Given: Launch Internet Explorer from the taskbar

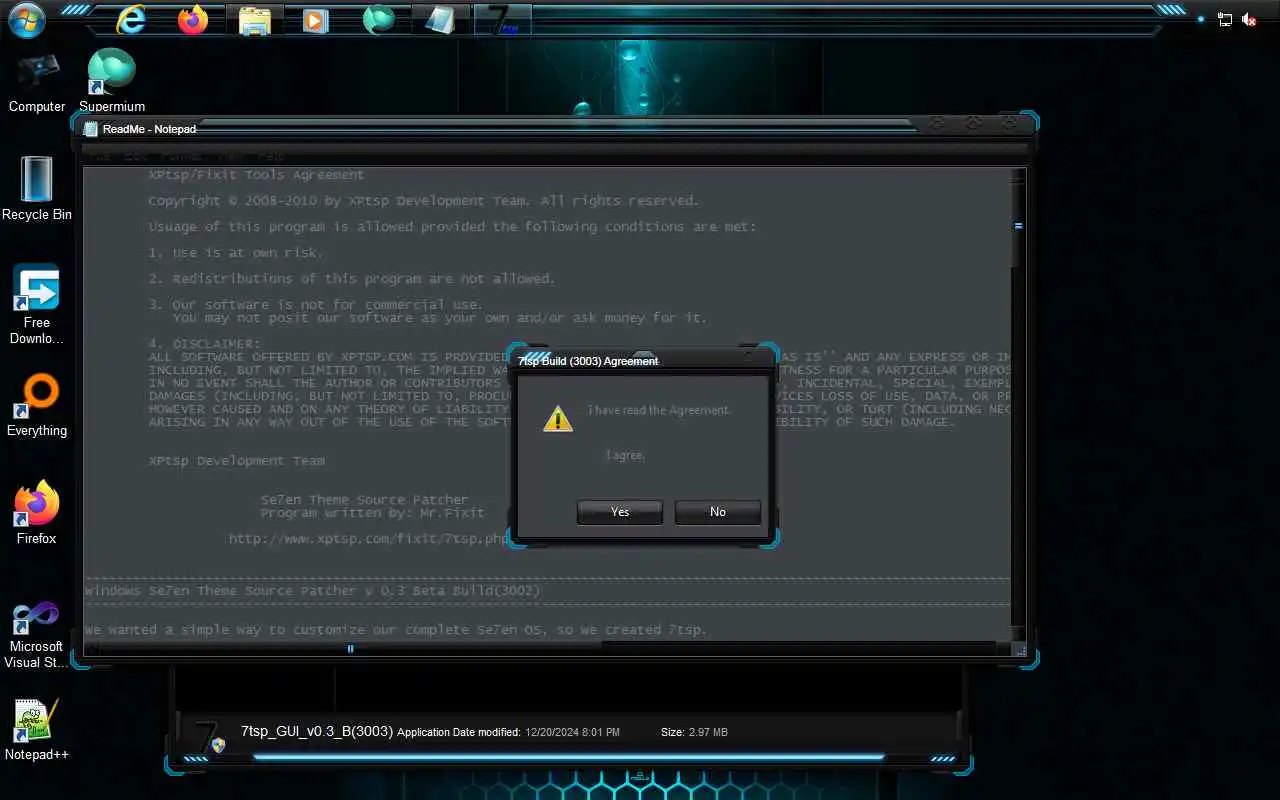Looking at the screenshot, I should pyautogui.click(x=131, y=19).
